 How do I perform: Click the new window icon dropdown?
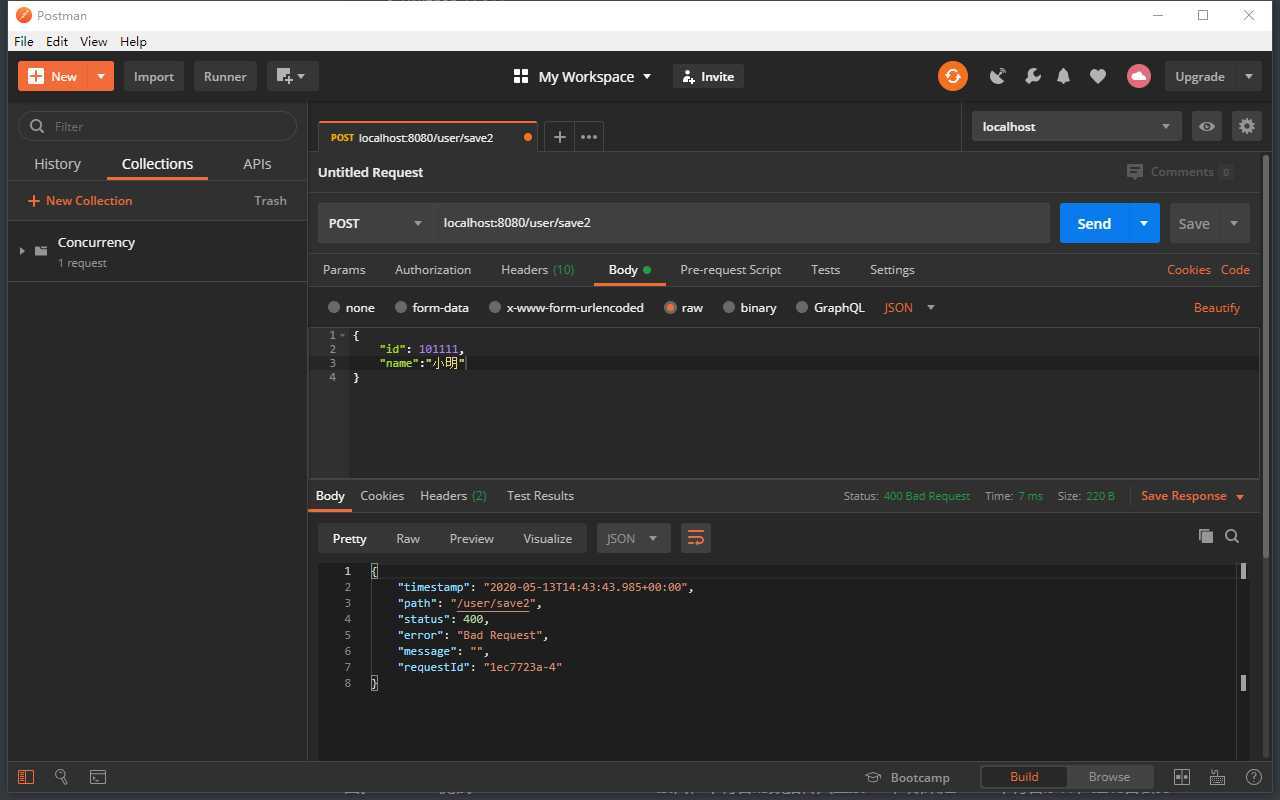(x=292, y=76)
